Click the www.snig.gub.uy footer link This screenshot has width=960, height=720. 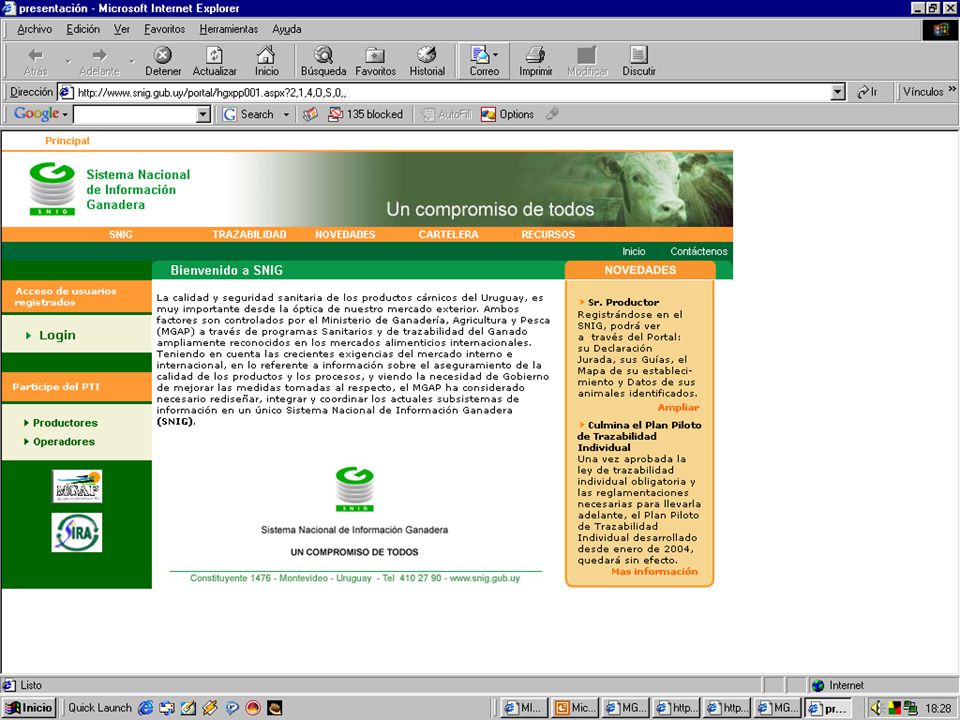coord(485,578)
